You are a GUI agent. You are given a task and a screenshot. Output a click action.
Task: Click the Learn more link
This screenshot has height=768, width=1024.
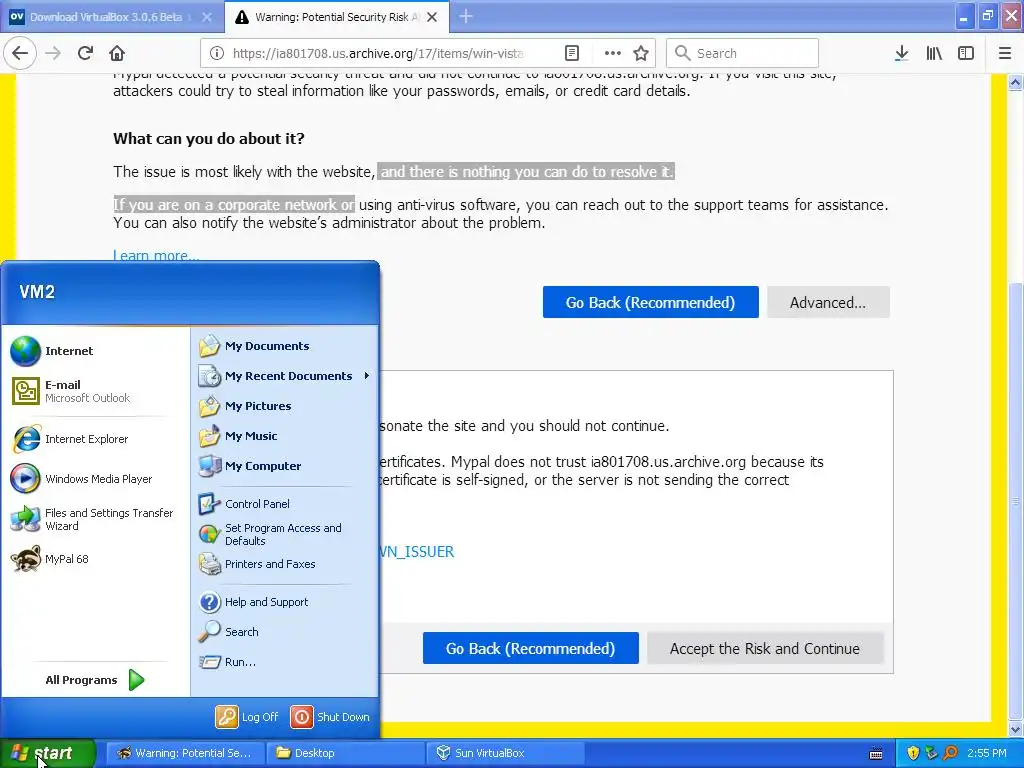(156, 255)
